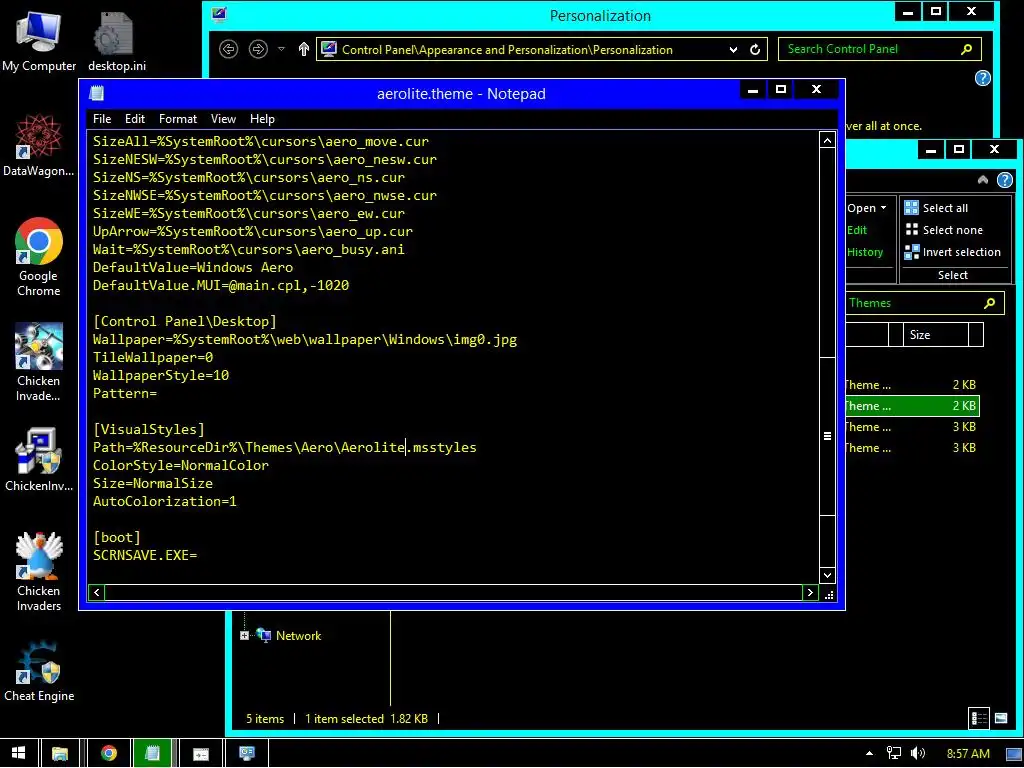Click Edit in the Explorer ribbon
Image resolution: width=1024 pixels, height=768 pixels.
tap(857, 230)
